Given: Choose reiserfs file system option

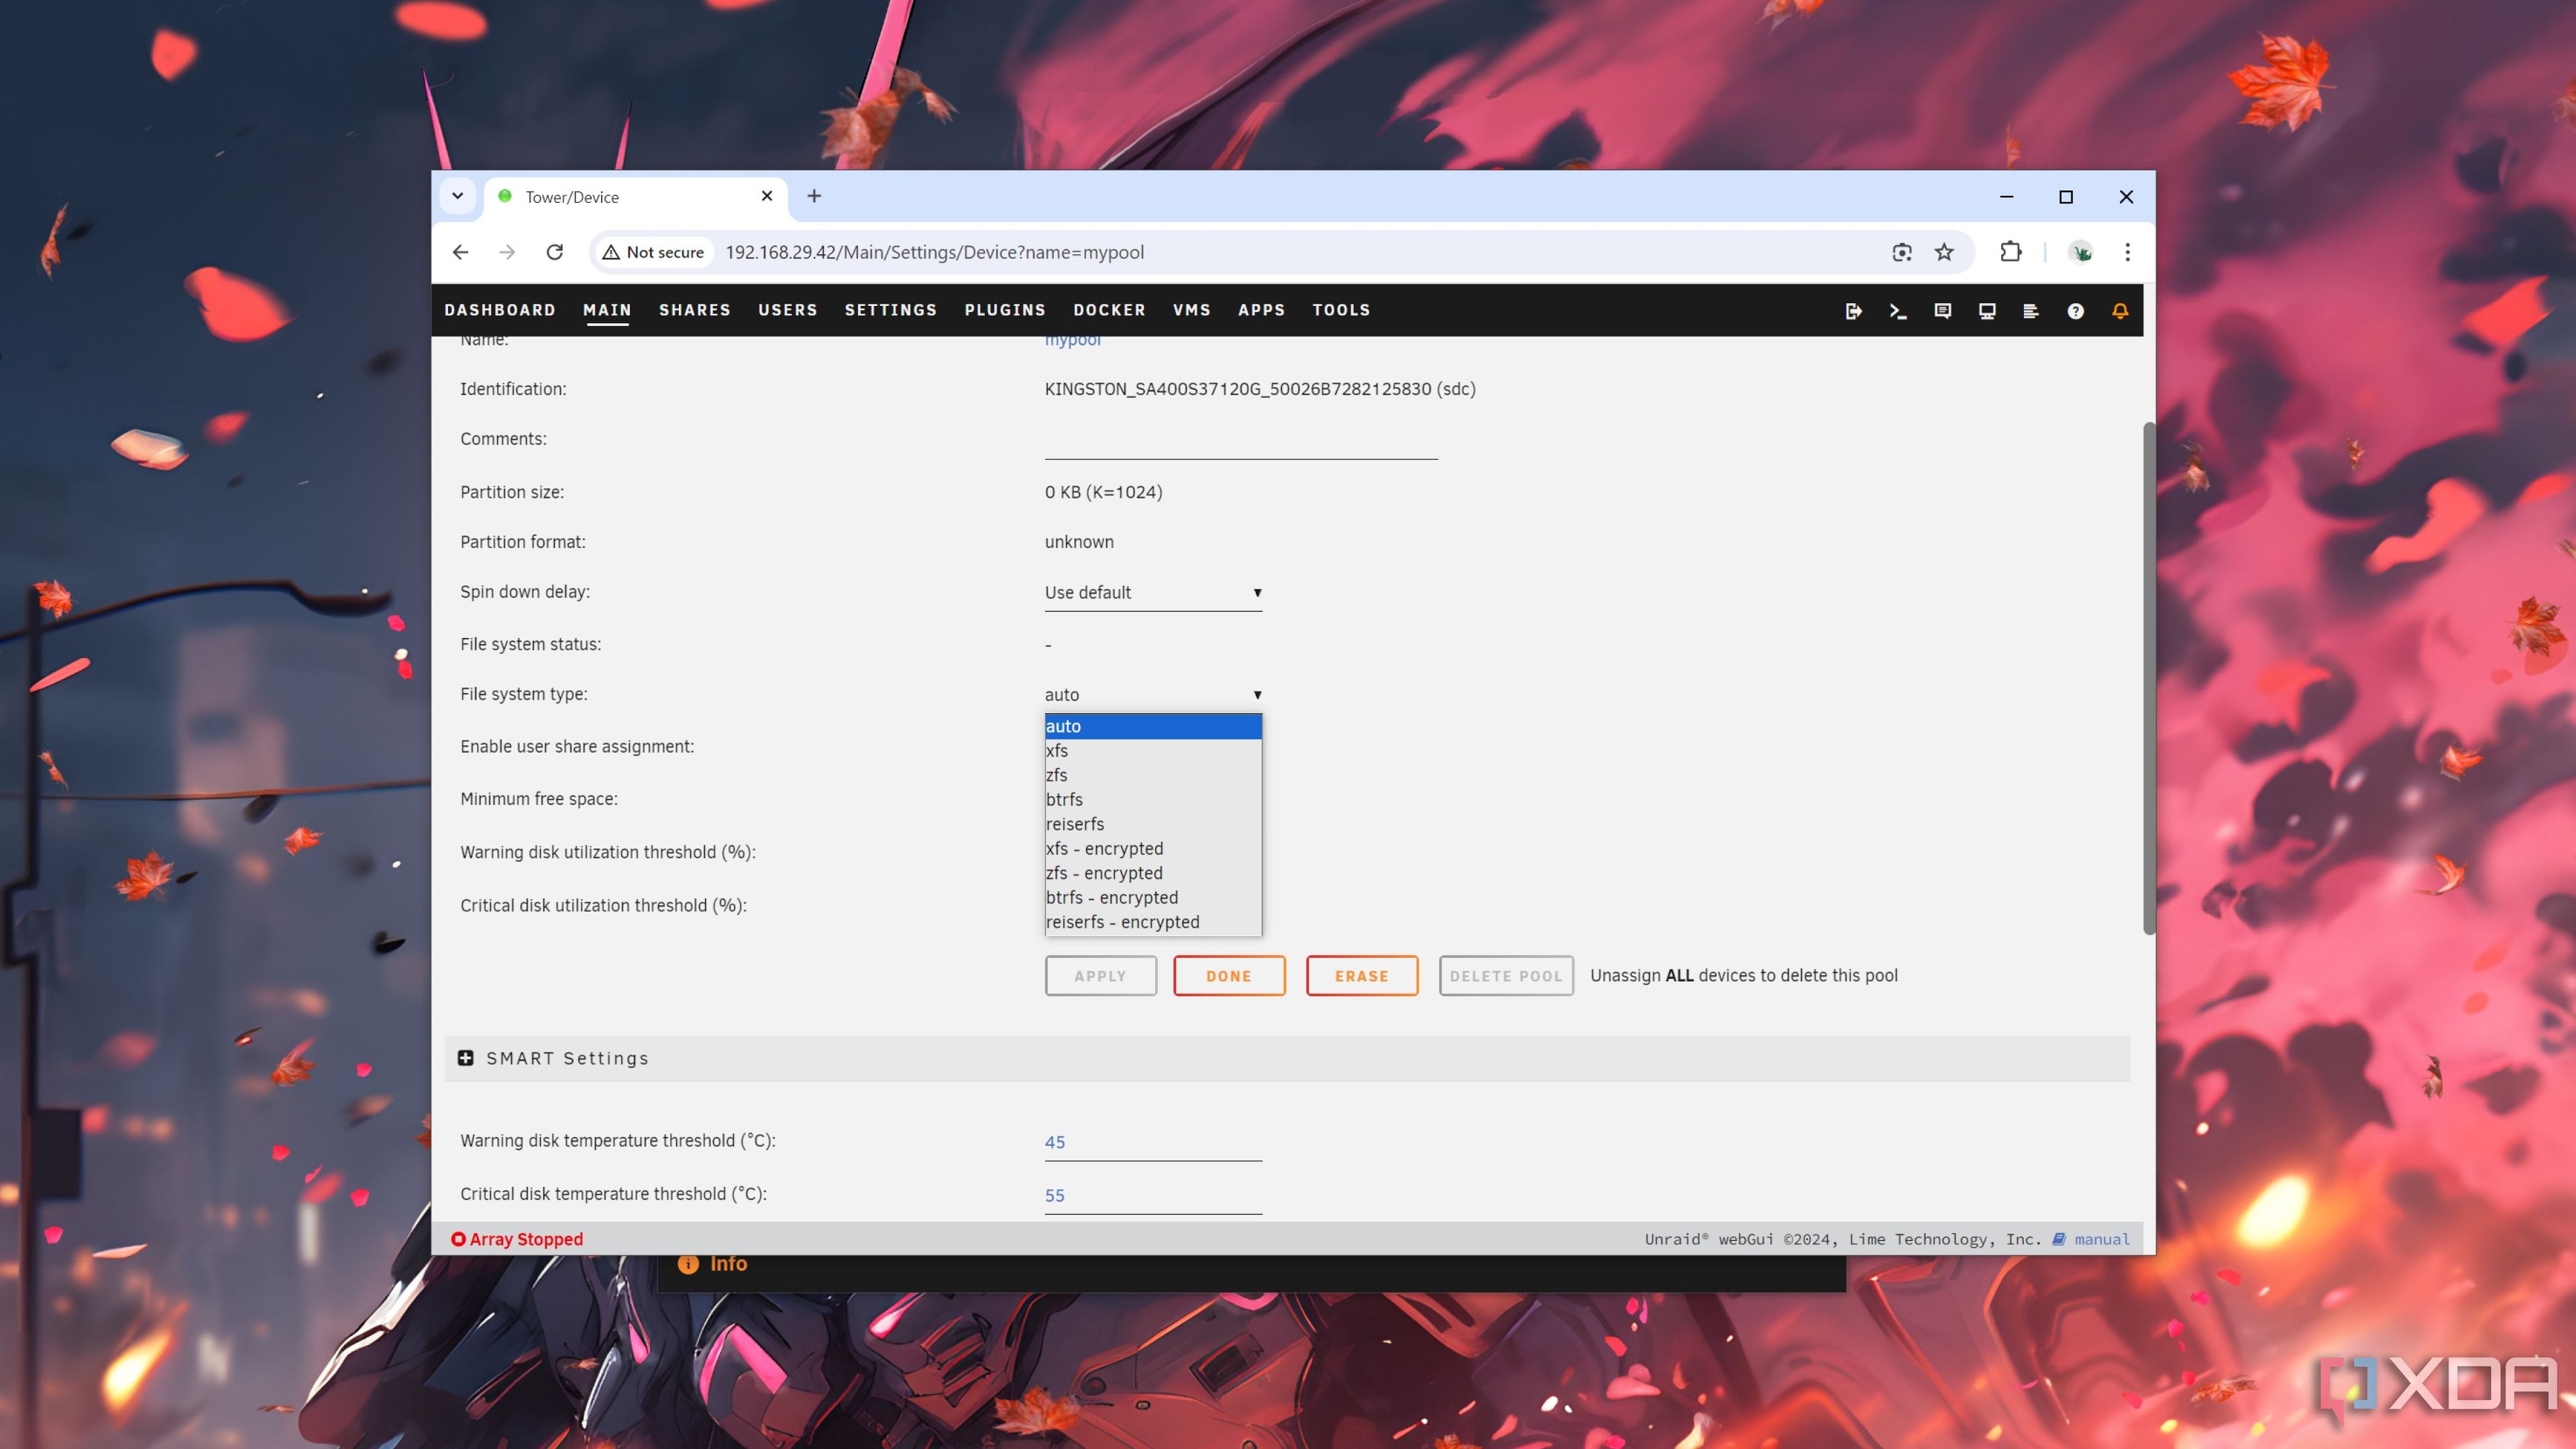Looking at the screenshot, I should pos(1153,824).
